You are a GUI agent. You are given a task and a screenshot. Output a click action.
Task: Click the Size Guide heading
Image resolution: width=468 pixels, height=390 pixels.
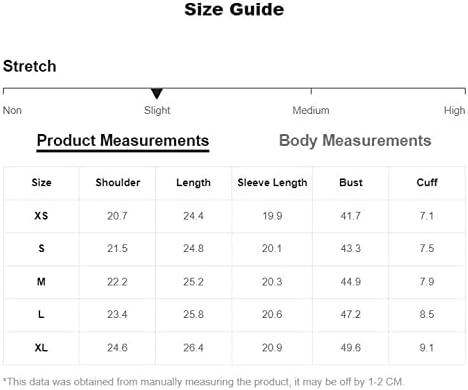coord(234,9)
